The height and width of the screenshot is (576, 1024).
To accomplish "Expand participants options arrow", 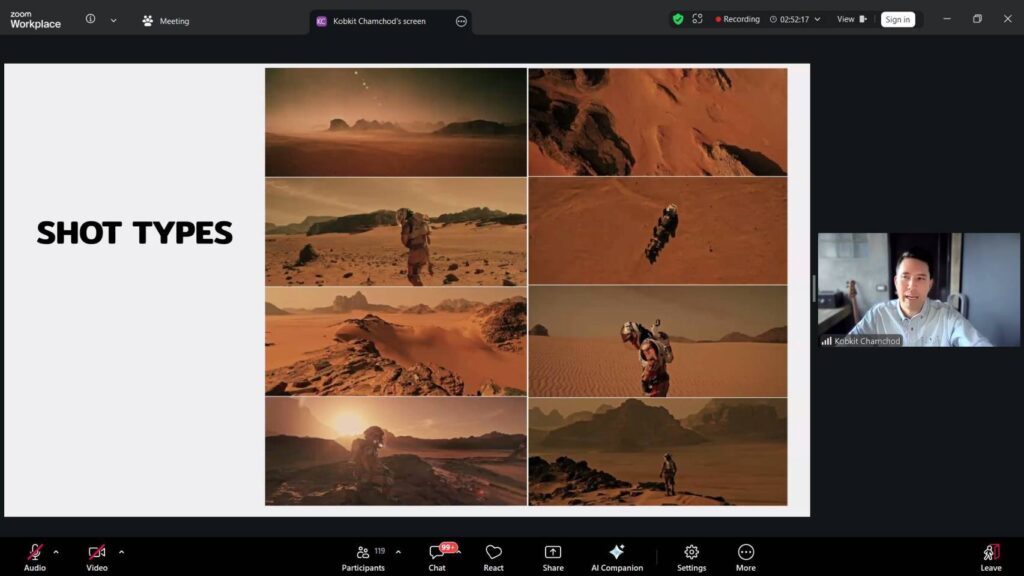I will [x=398, y=552].
